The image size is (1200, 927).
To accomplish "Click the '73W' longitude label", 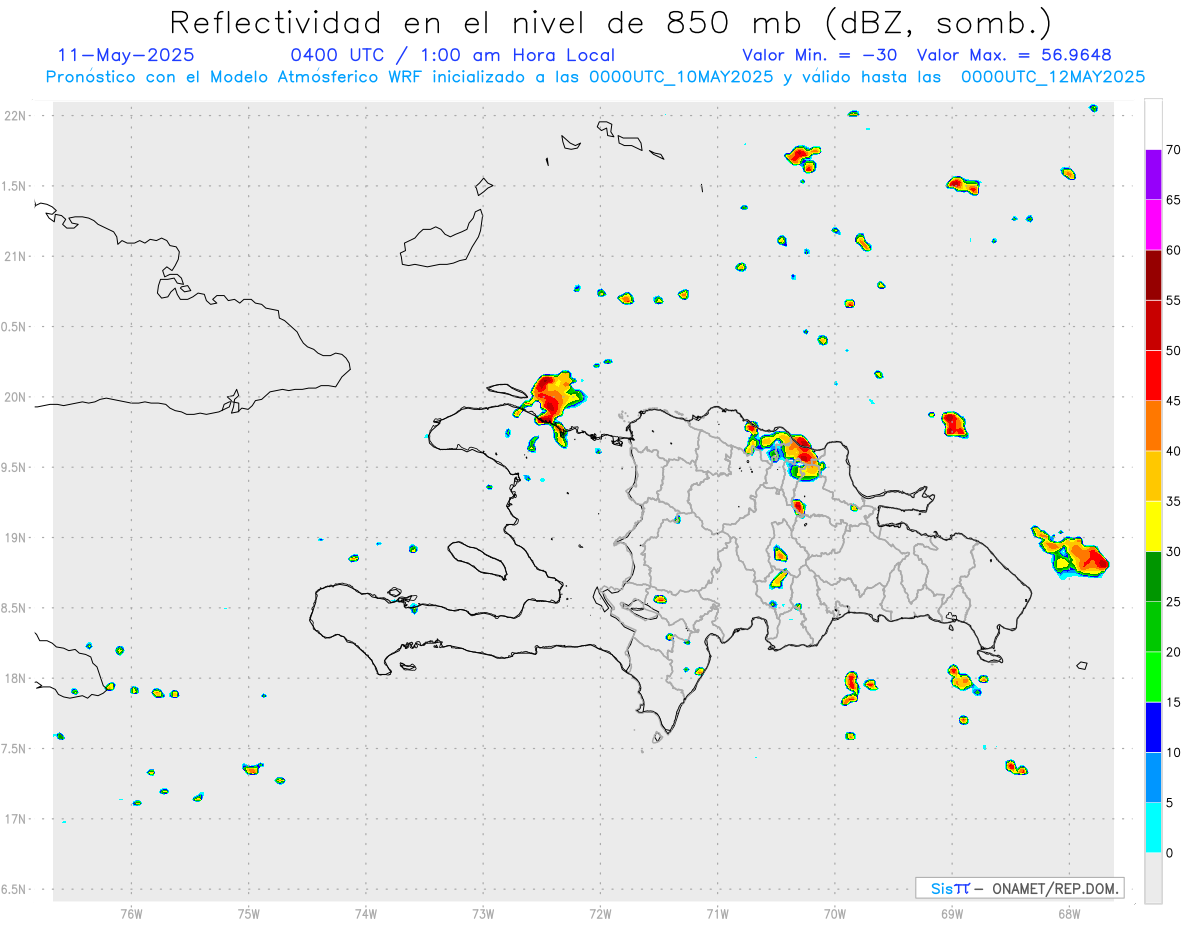I will pyautogui.click(x=483, y=914).
